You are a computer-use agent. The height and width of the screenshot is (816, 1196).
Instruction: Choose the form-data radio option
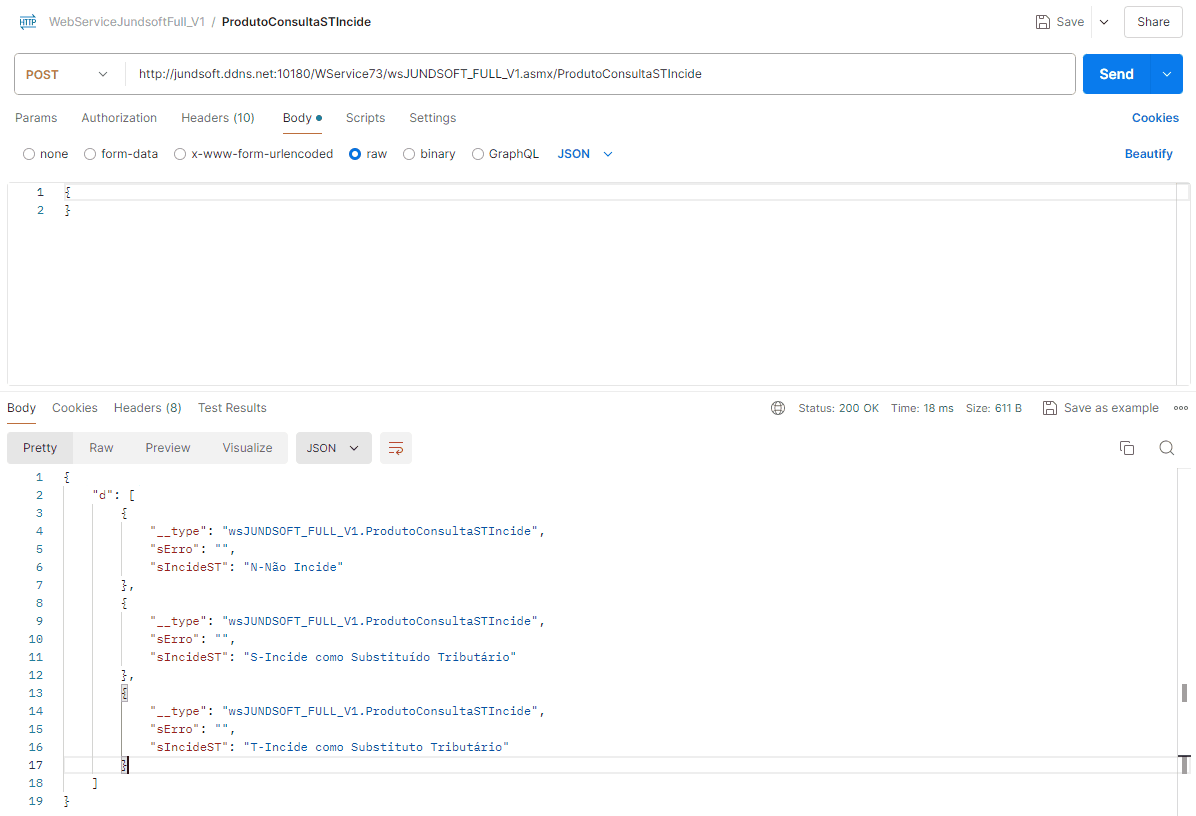[90, 154]
